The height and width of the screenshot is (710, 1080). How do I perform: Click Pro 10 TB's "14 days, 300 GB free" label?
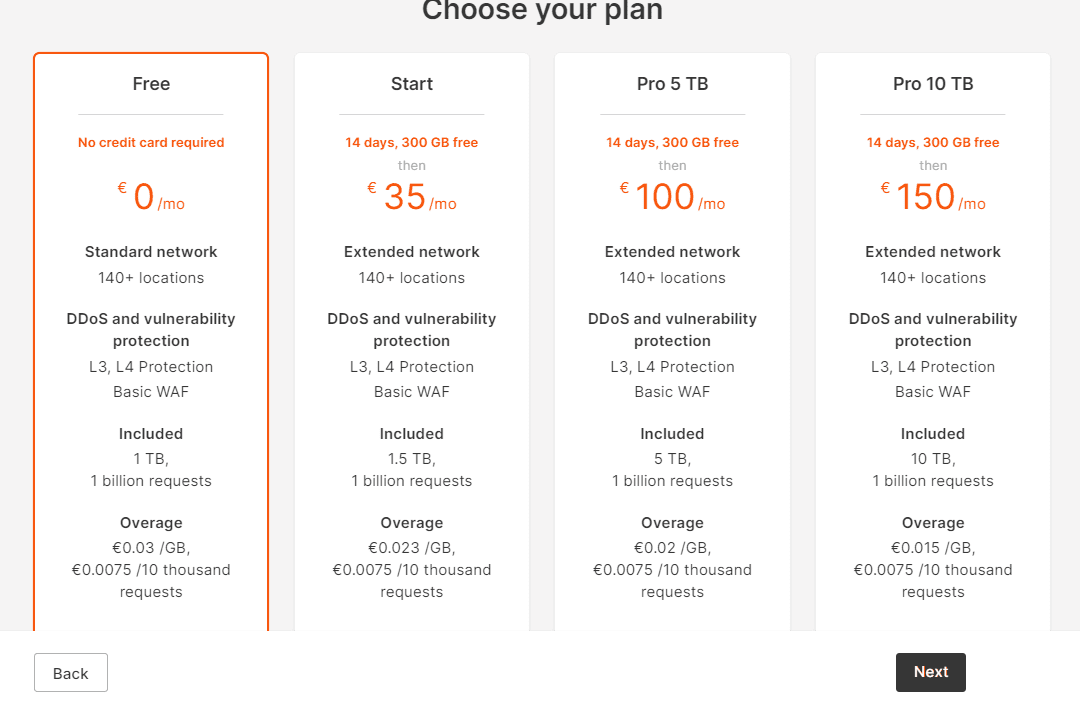[933, 143]
